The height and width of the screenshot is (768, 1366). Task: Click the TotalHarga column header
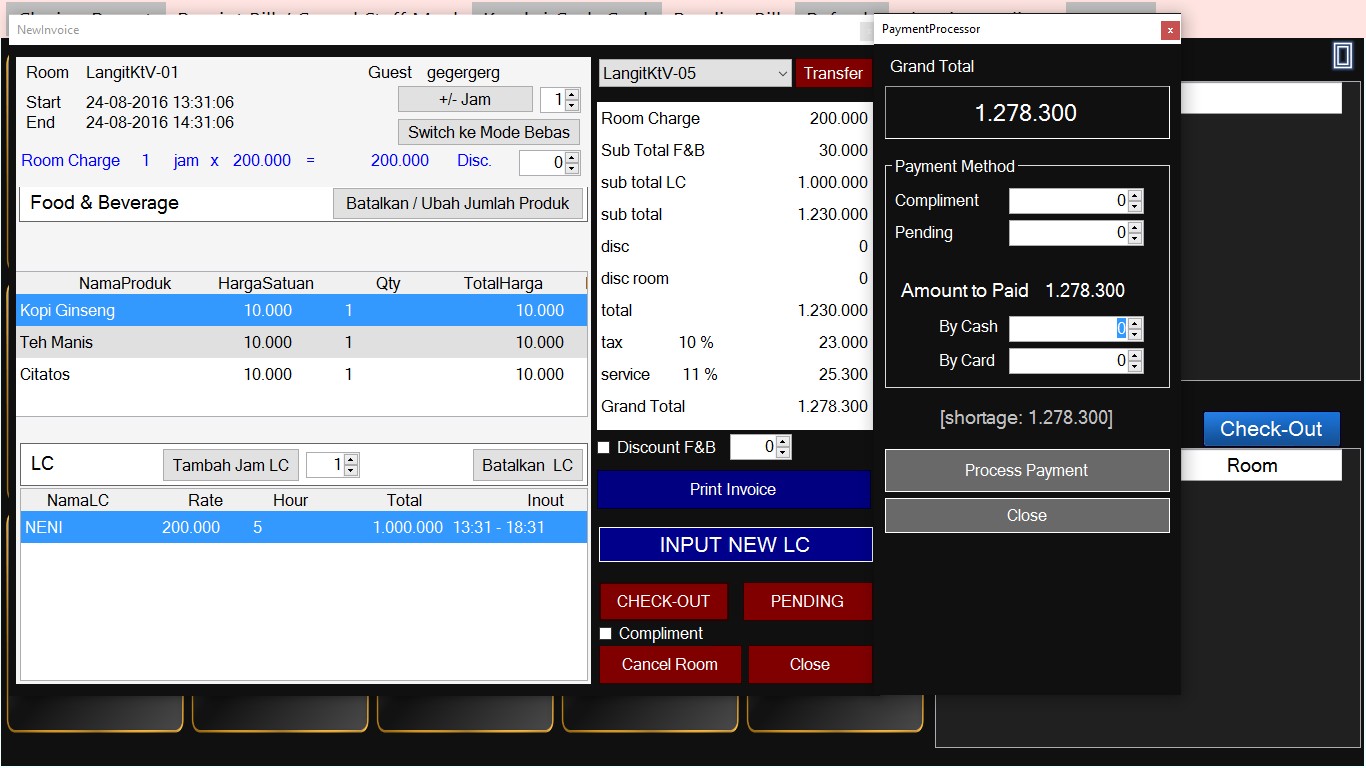(503, 284)
